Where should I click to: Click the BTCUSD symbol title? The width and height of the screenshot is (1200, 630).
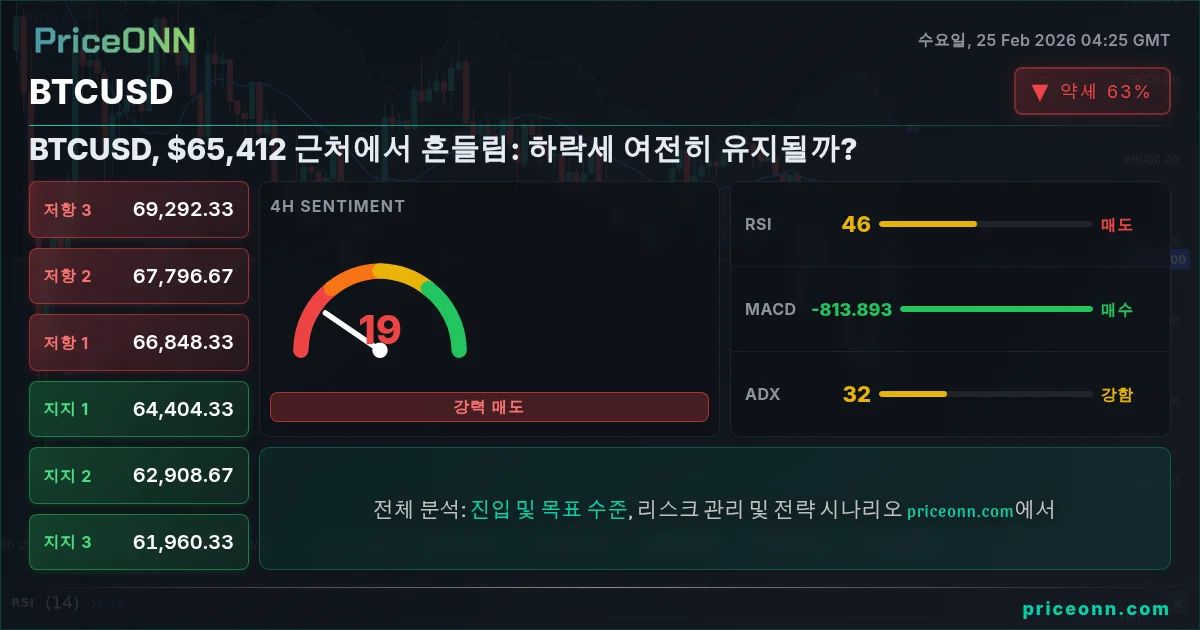click(102, 92)
